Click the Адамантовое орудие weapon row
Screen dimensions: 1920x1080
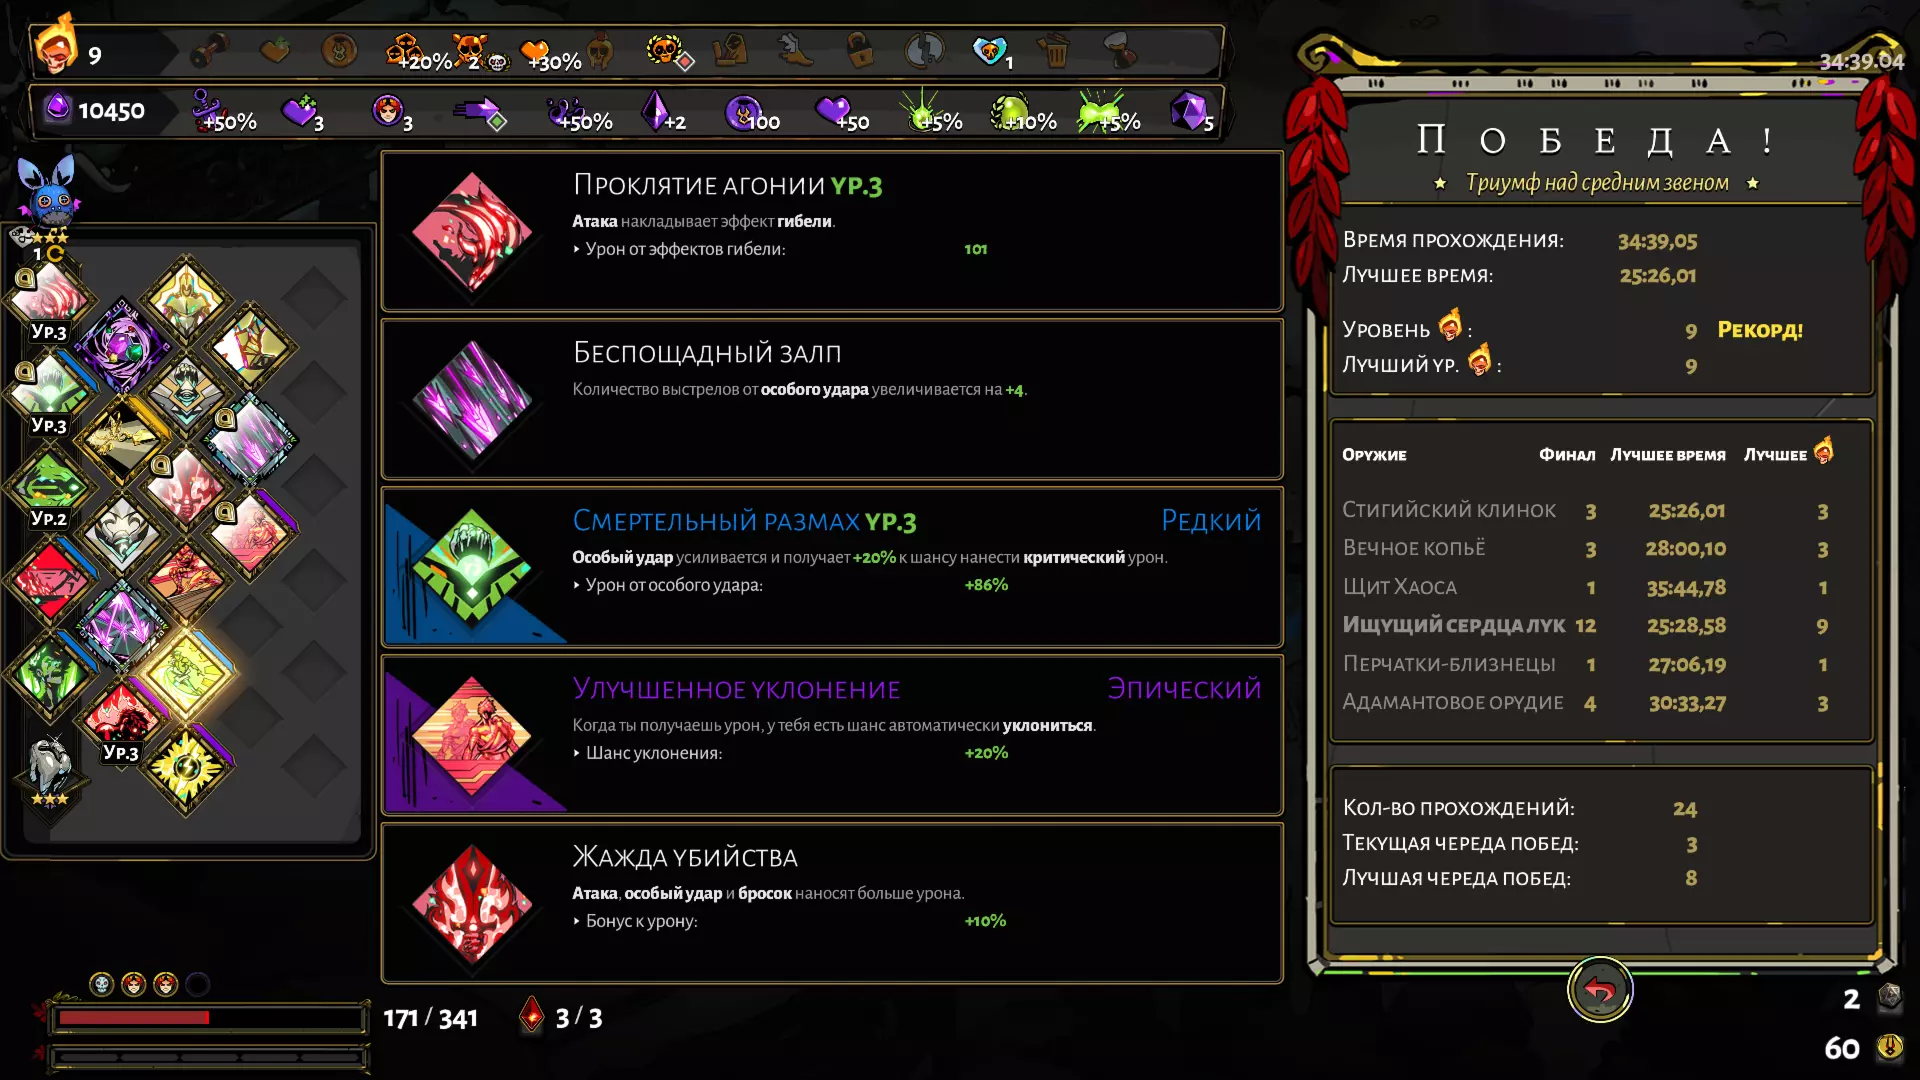tap(1600, 703)
